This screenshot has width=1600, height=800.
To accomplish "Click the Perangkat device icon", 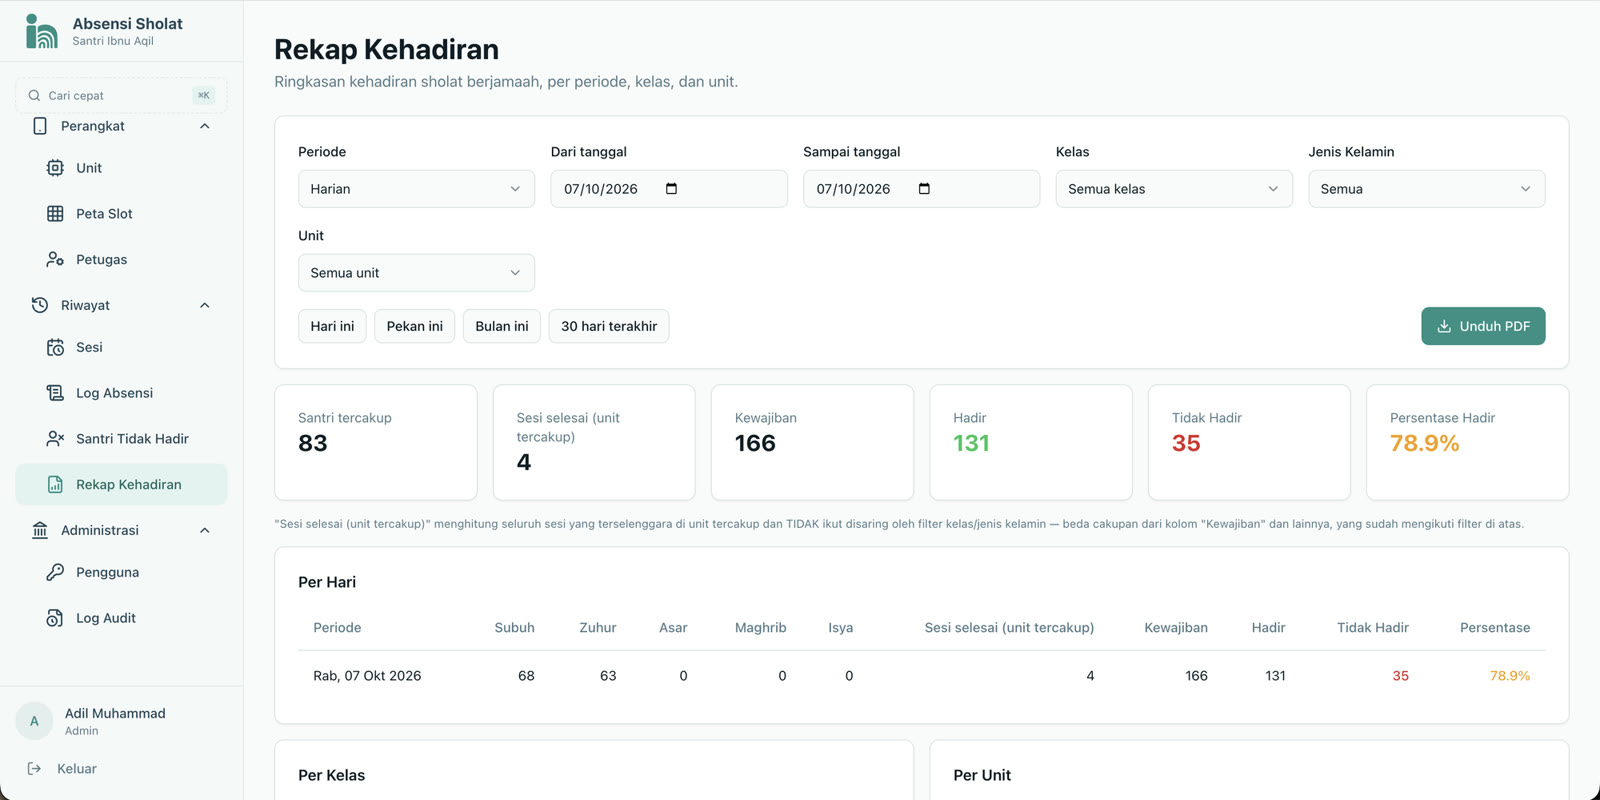I will (40, 126).
